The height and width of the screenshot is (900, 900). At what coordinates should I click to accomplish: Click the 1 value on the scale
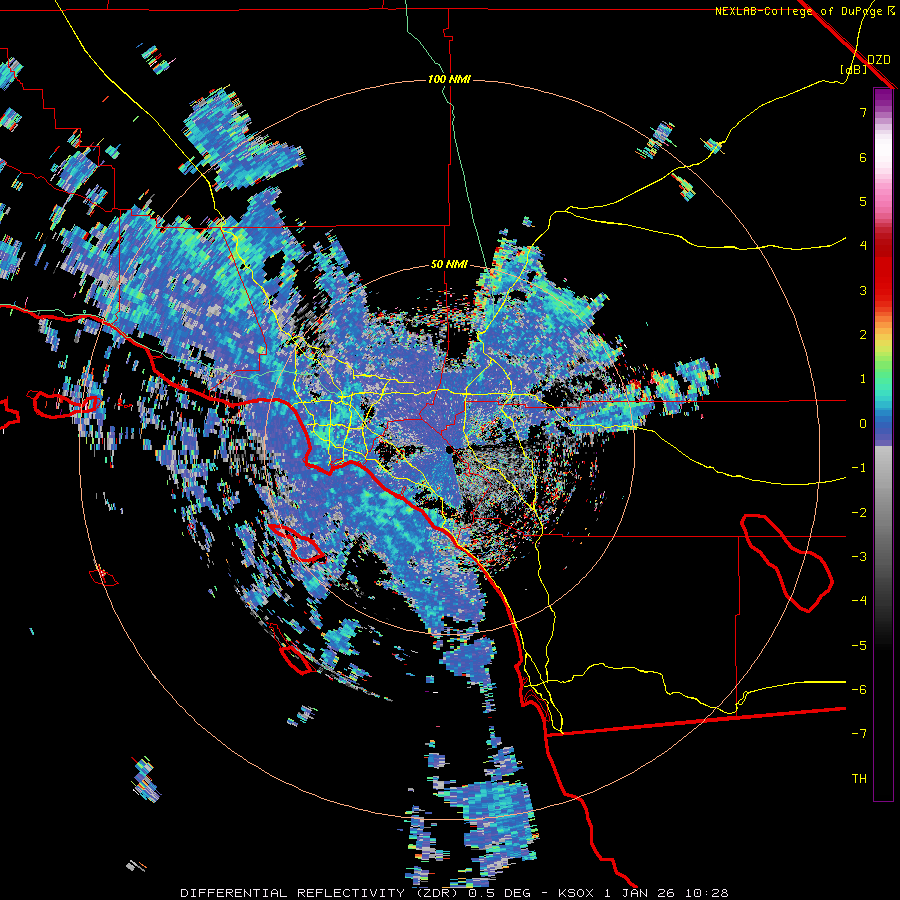tap(863, 379)
